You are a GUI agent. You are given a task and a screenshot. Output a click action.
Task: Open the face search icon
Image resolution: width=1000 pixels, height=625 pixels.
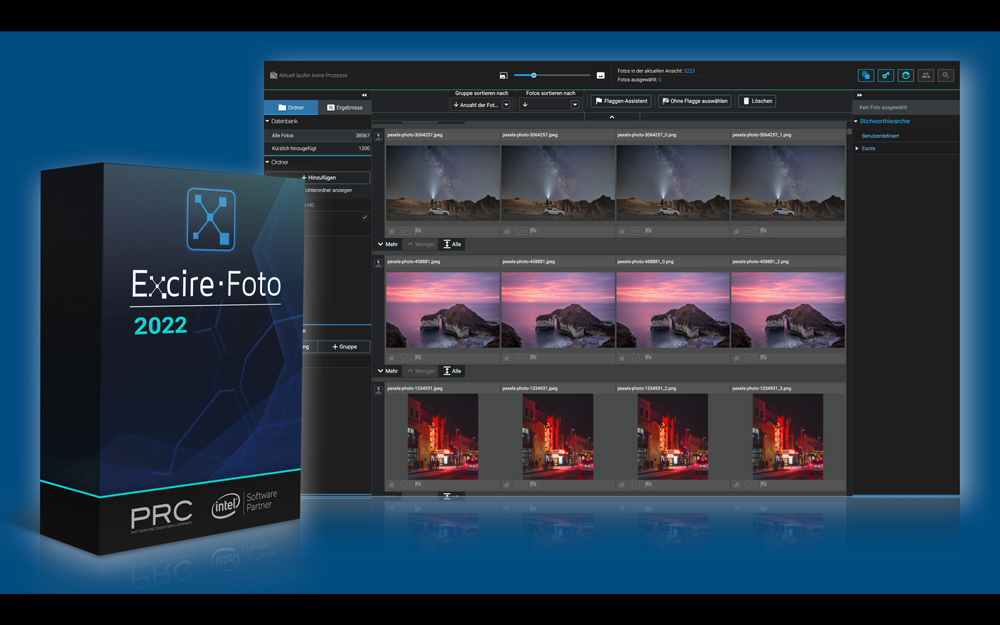tap(906, 75)
